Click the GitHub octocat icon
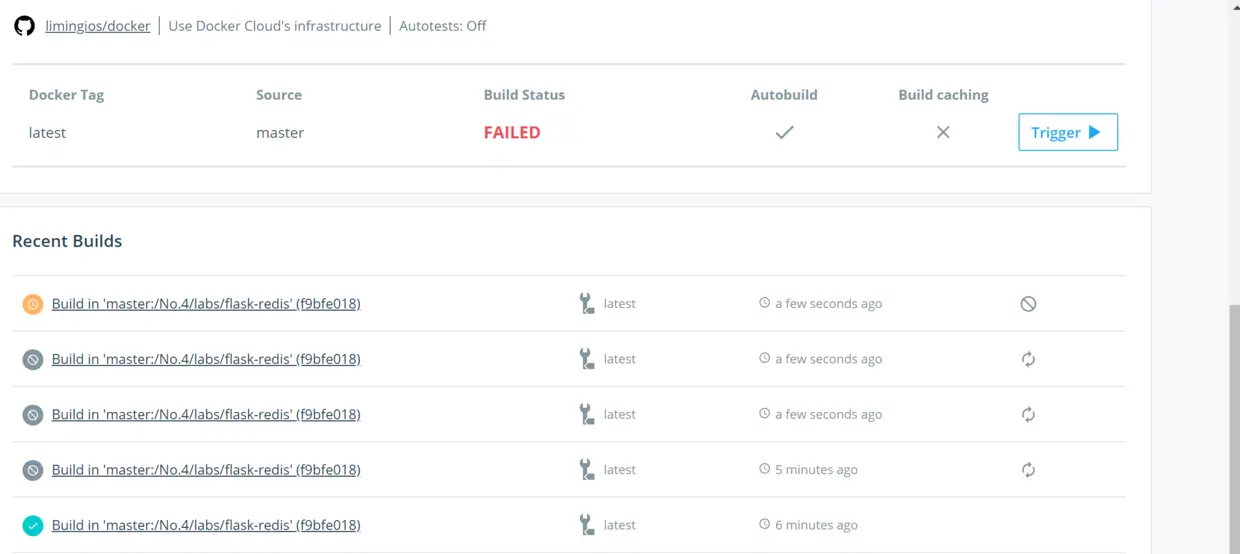The width and height of the screenshot is (1240, 554). pyautogui.click(x=24, y=26)
